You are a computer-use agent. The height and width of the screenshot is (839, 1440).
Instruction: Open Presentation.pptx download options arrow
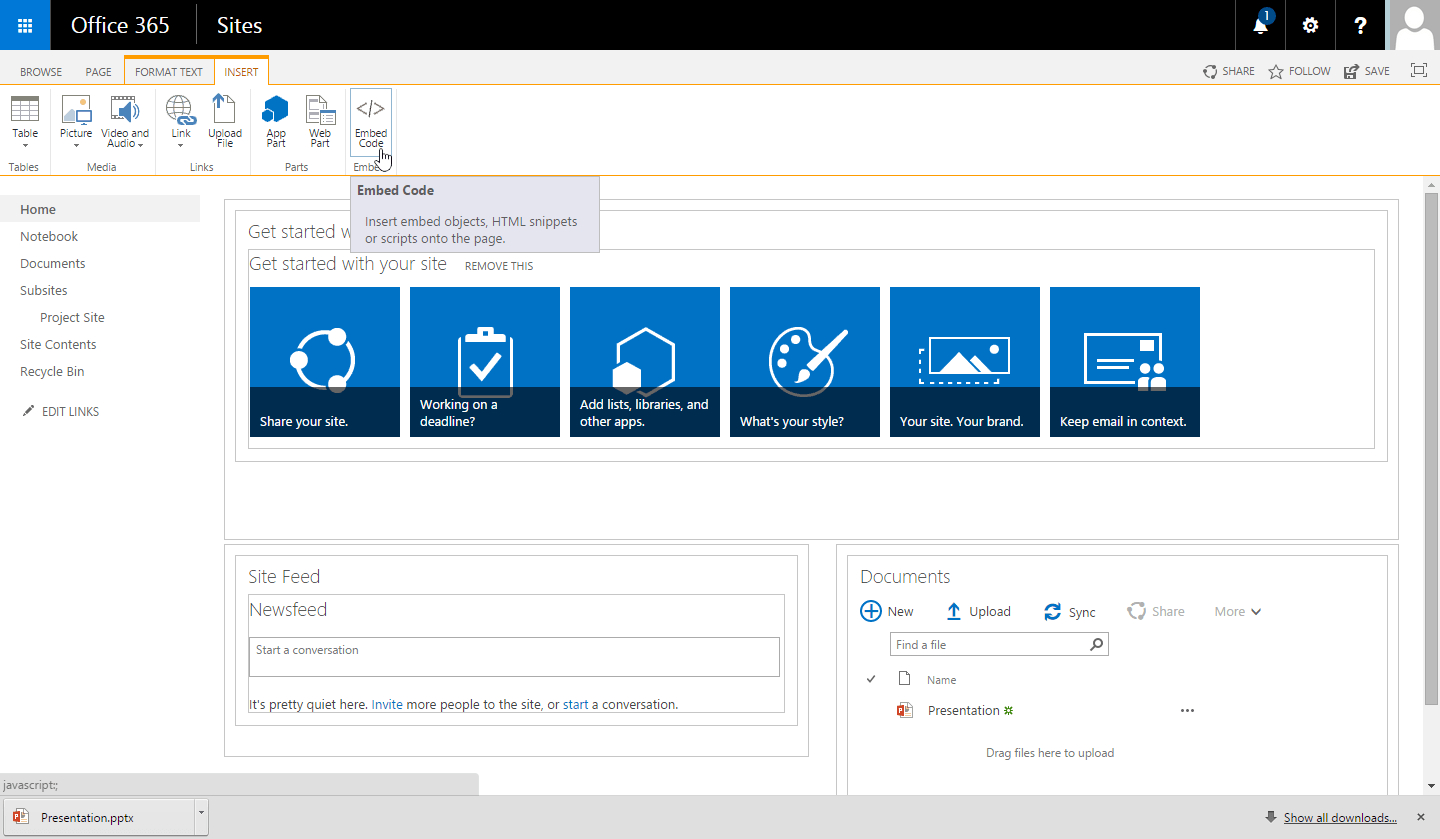click(x=201, y=814)
